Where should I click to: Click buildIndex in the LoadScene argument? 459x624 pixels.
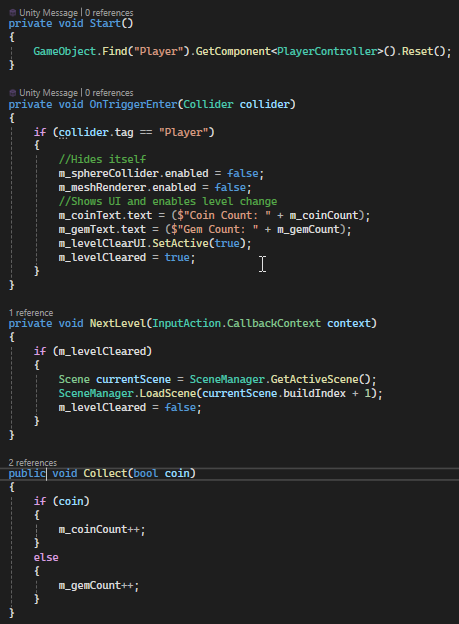click(x=314, y=393)
